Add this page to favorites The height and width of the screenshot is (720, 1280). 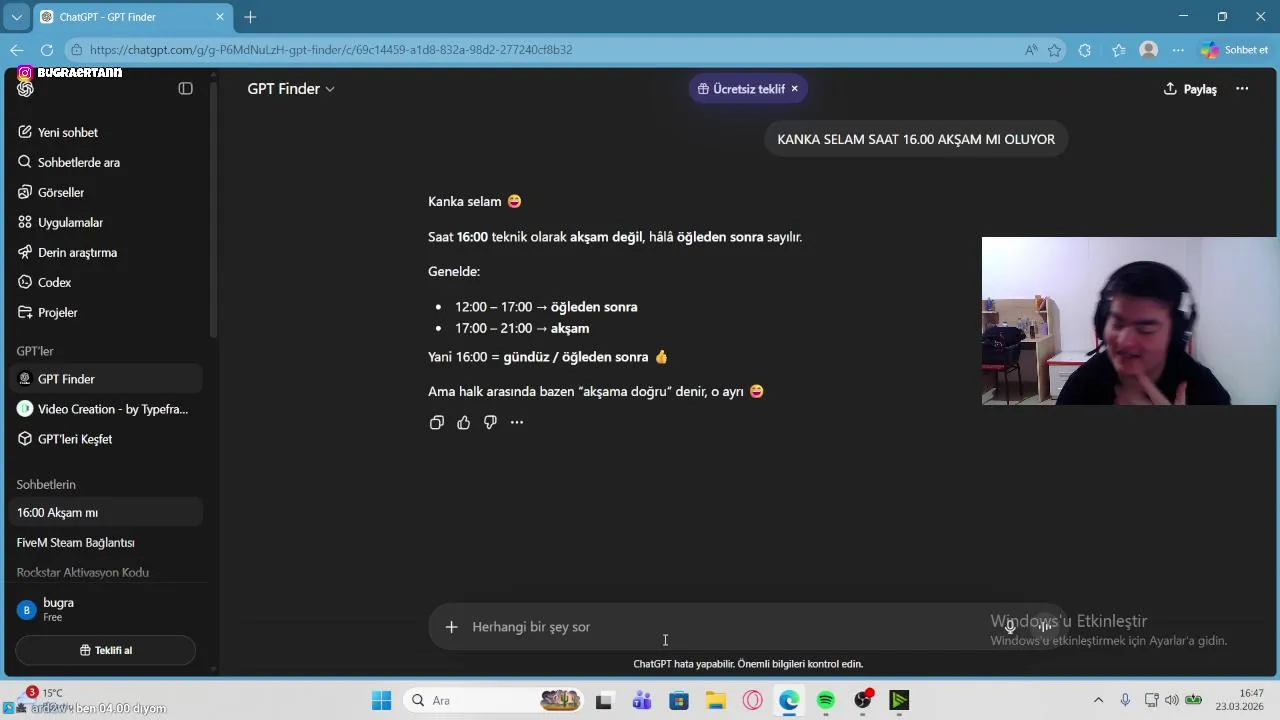coord(1054,50)
